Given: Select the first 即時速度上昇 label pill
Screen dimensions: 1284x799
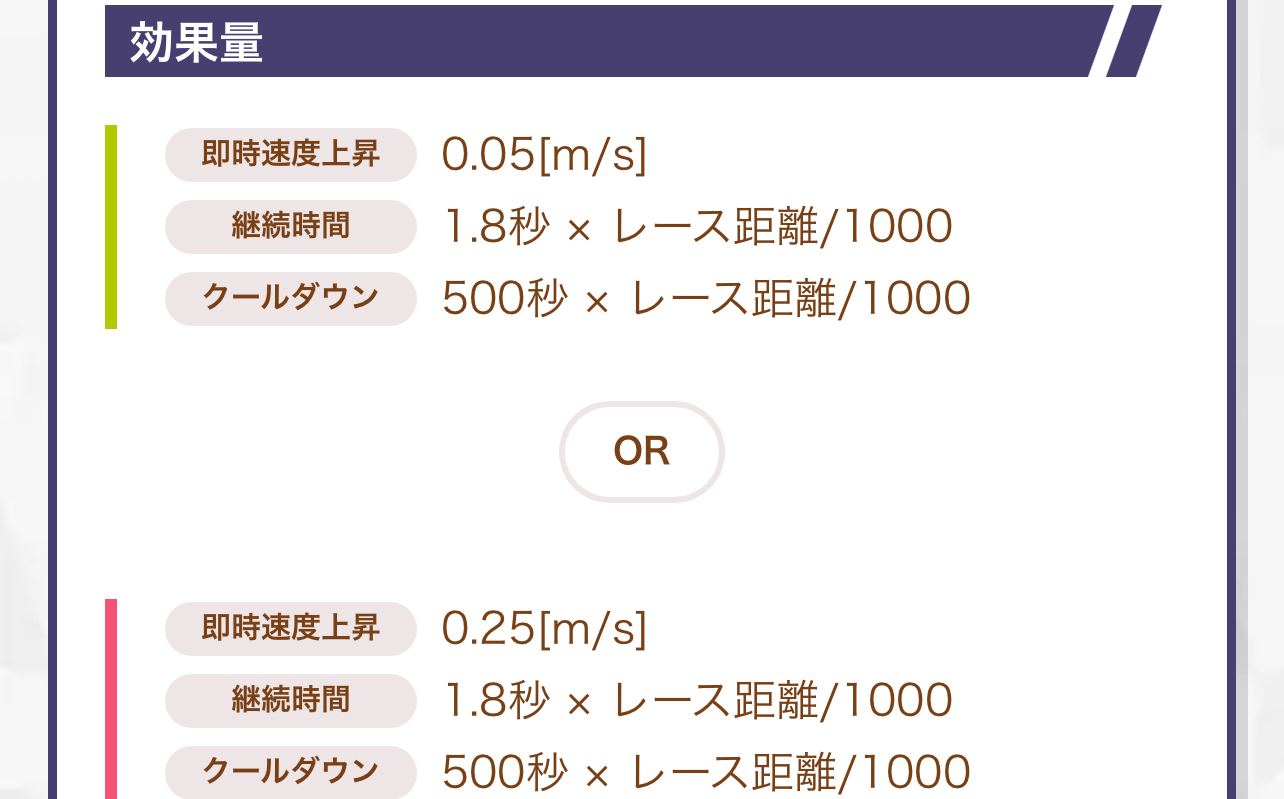Looking at the screenshot, I should 290,155.
